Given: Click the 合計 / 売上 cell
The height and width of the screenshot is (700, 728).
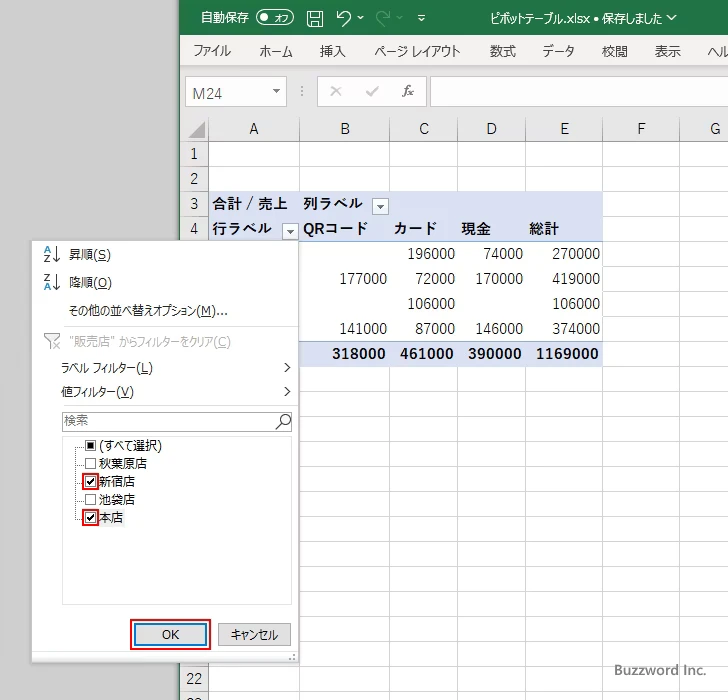Looking at the screenshot, I should click(x=254, y=204).
